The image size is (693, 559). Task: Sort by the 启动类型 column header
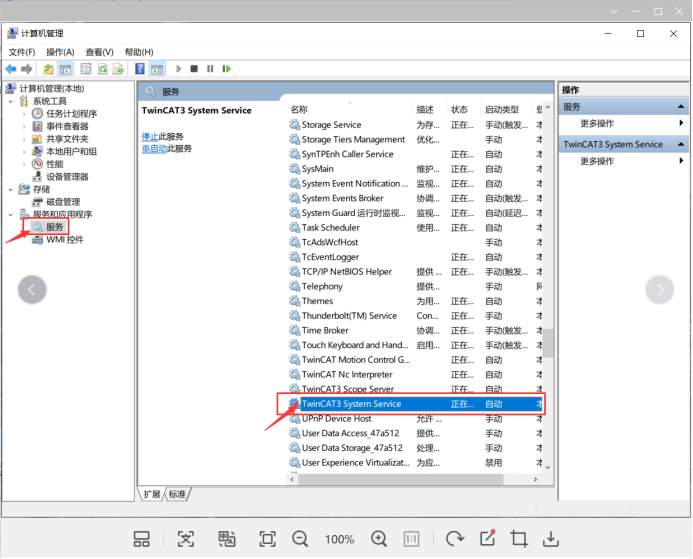click(x=502, y=110)
